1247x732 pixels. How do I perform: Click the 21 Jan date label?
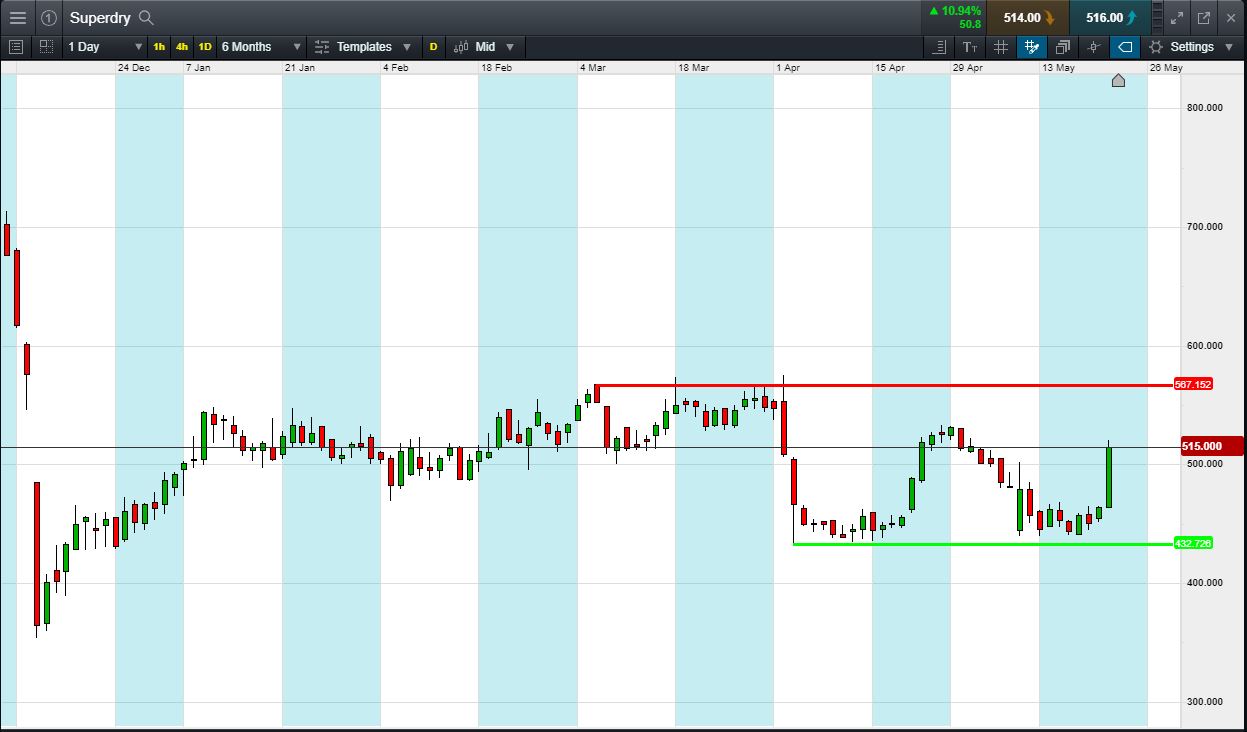coord(300,67)
